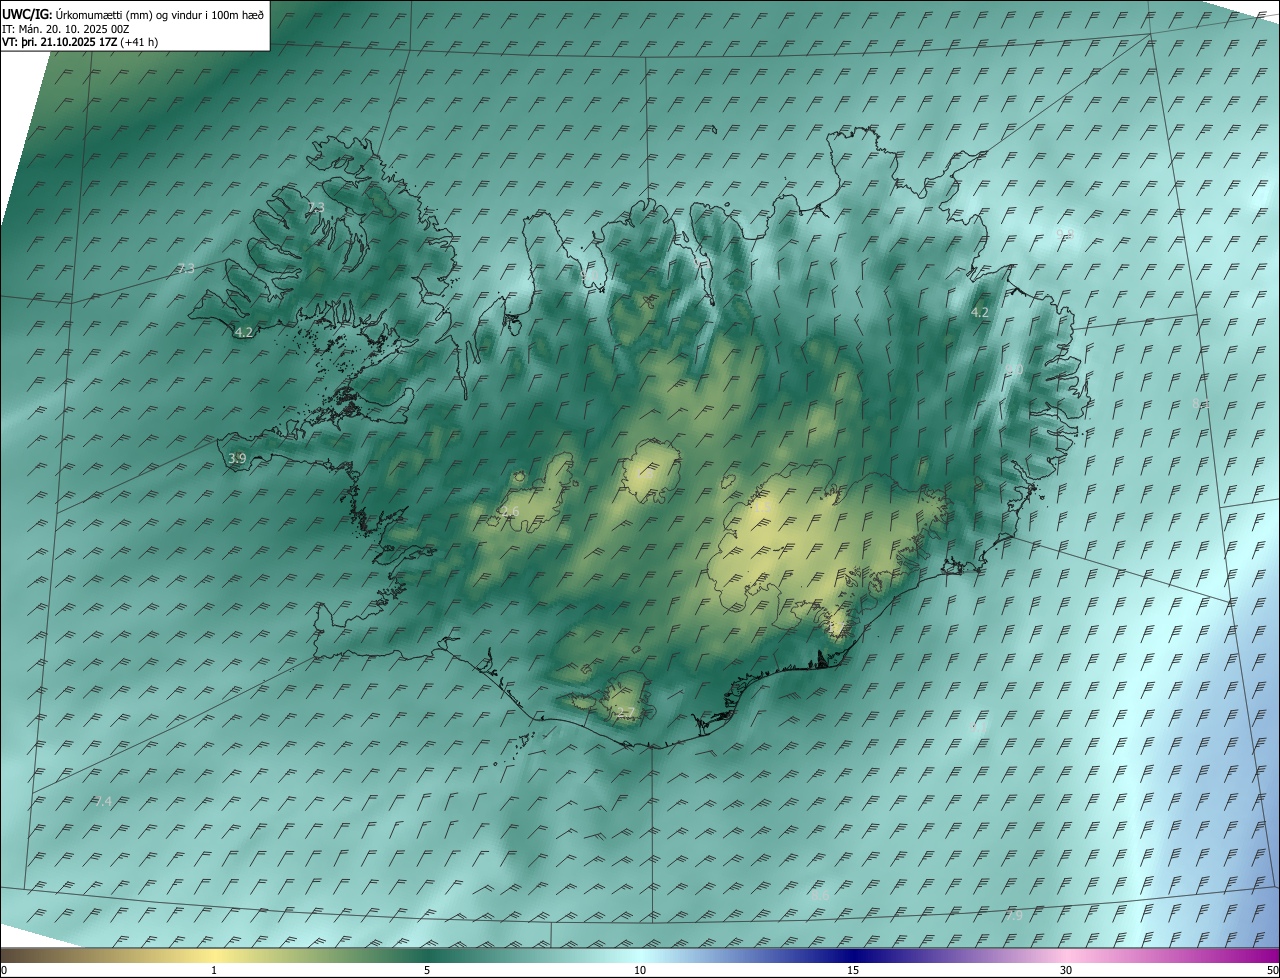
Task: Click the 3.9 value on the Snæfellsnes peninsula tip
Action: pos(237,458)
